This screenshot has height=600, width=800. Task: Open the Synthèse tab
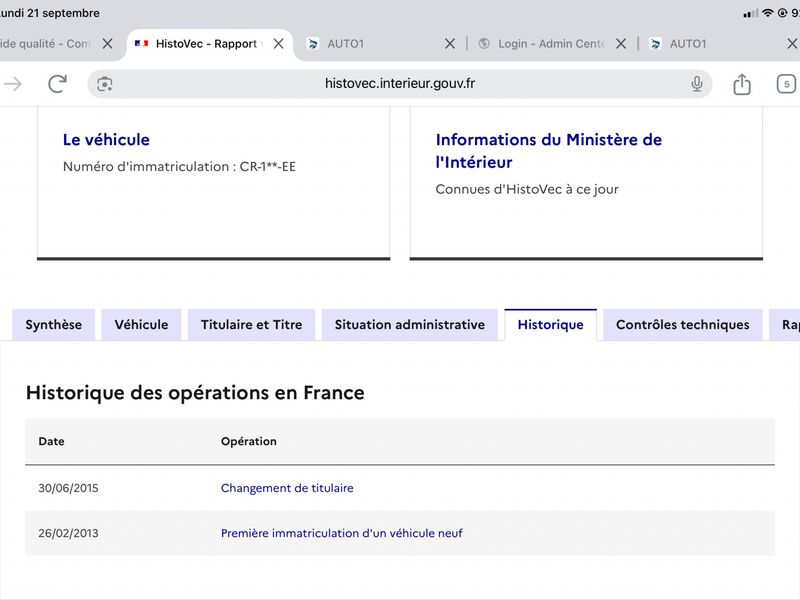pyautogui.click(x=54, y=324)
